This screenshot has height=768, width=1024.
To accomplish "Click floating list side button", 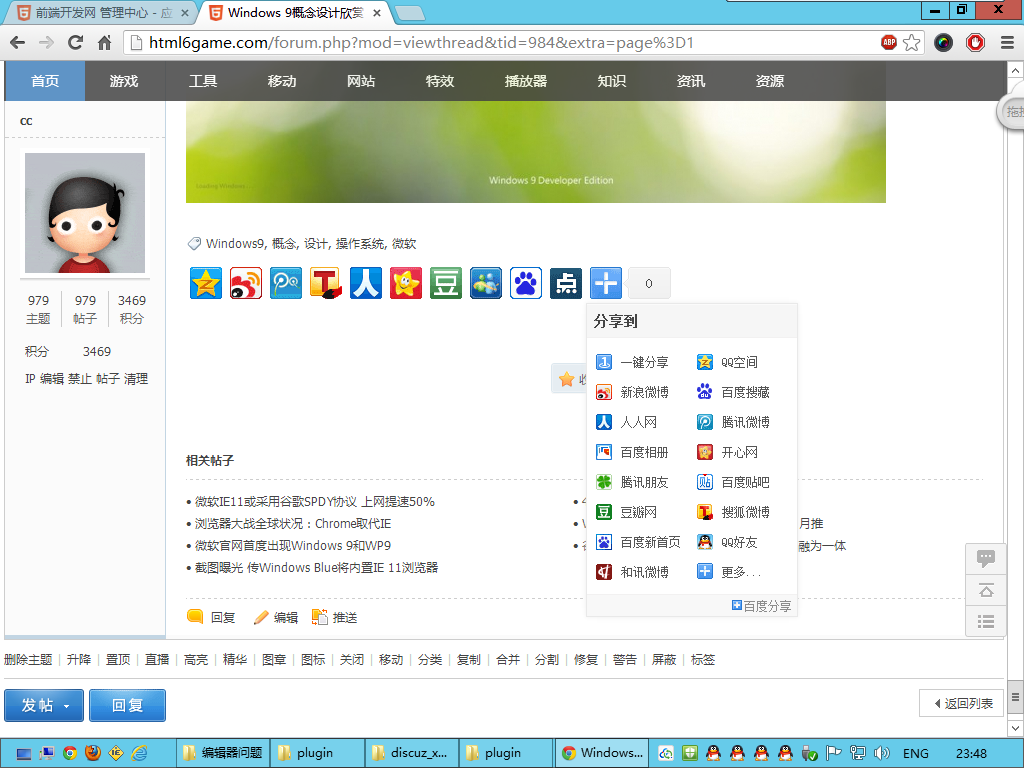I will click(x=985, y=621).
